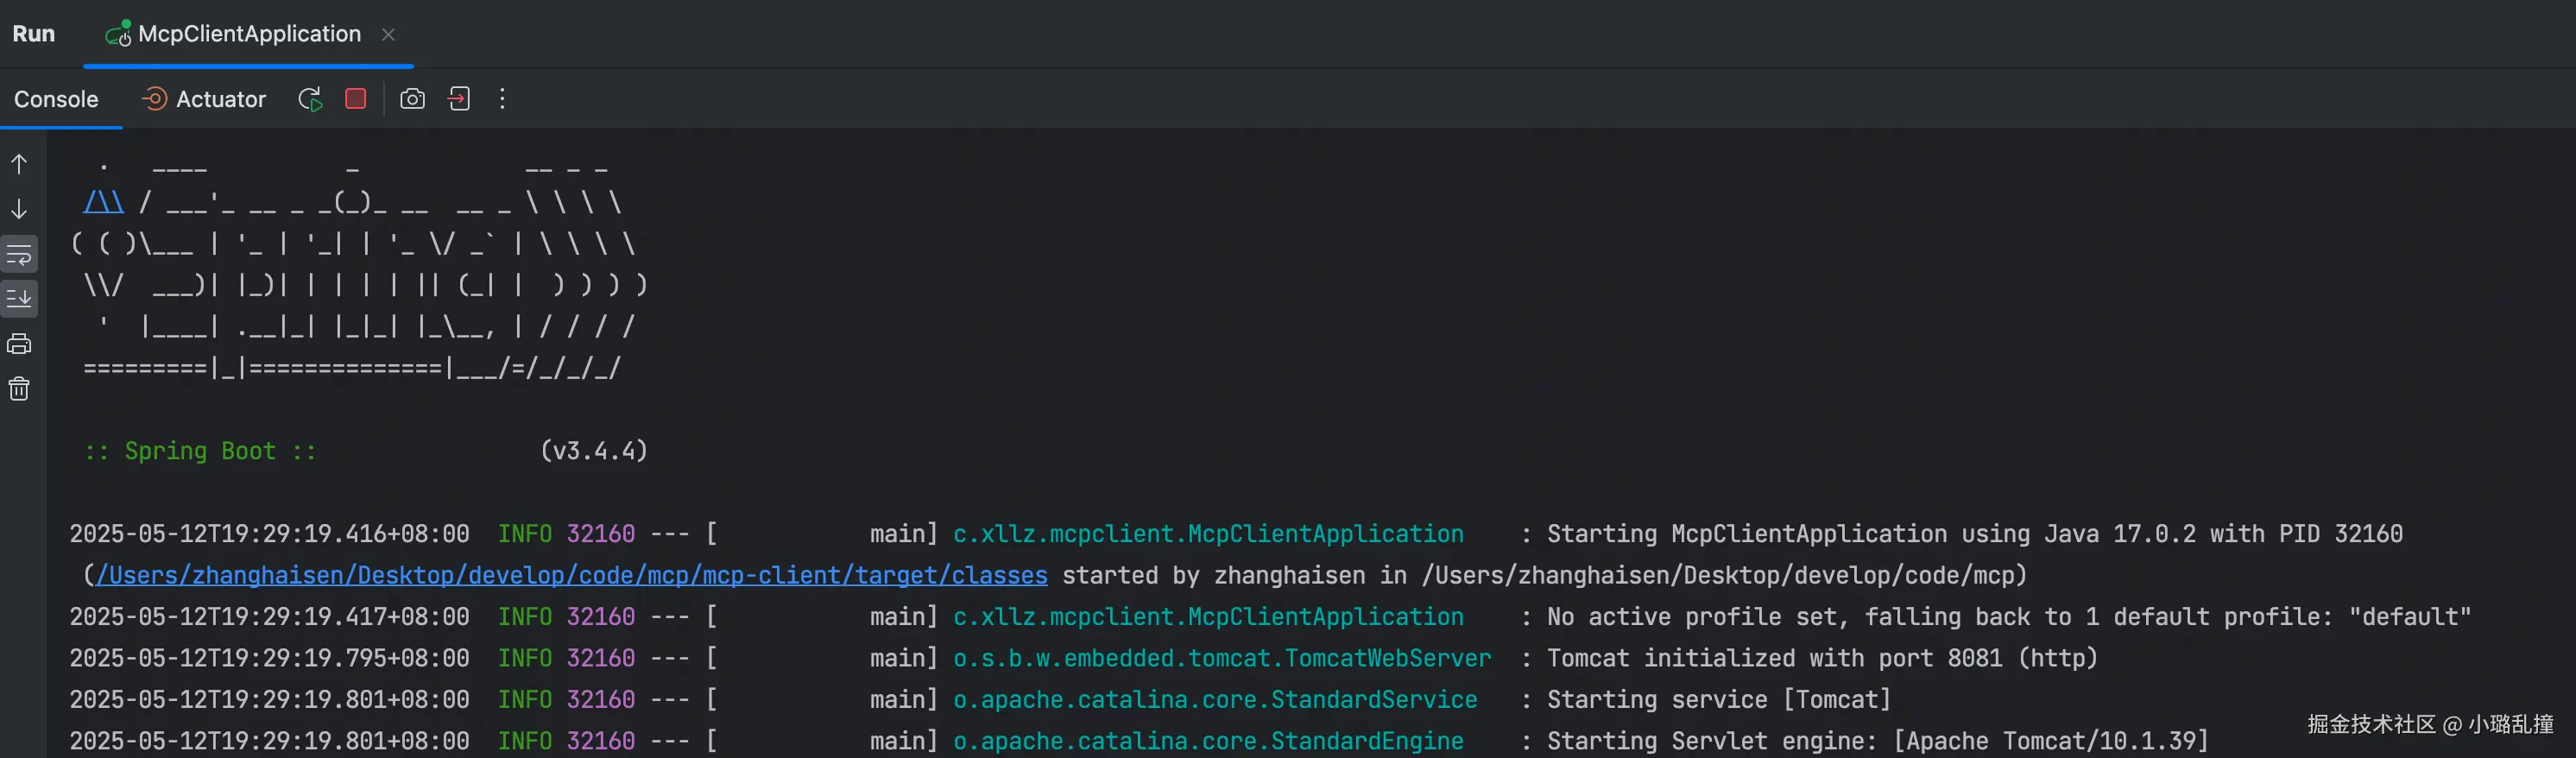The image size is (2576, 758).
Task: Click the Rerun McpClientApplication icon
Action: [x=310, y=99]
